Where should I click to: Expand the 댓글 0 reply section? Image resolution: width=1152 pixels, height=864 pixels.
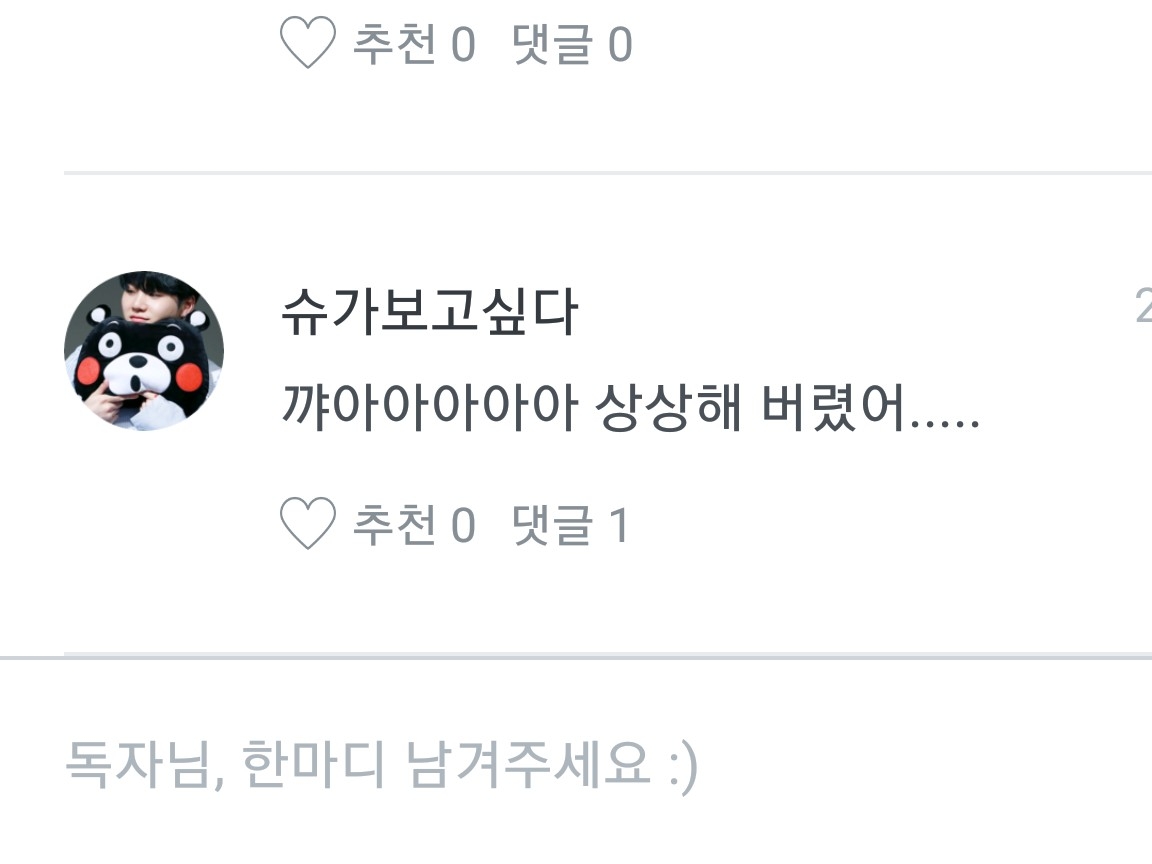tap(572, 44)
